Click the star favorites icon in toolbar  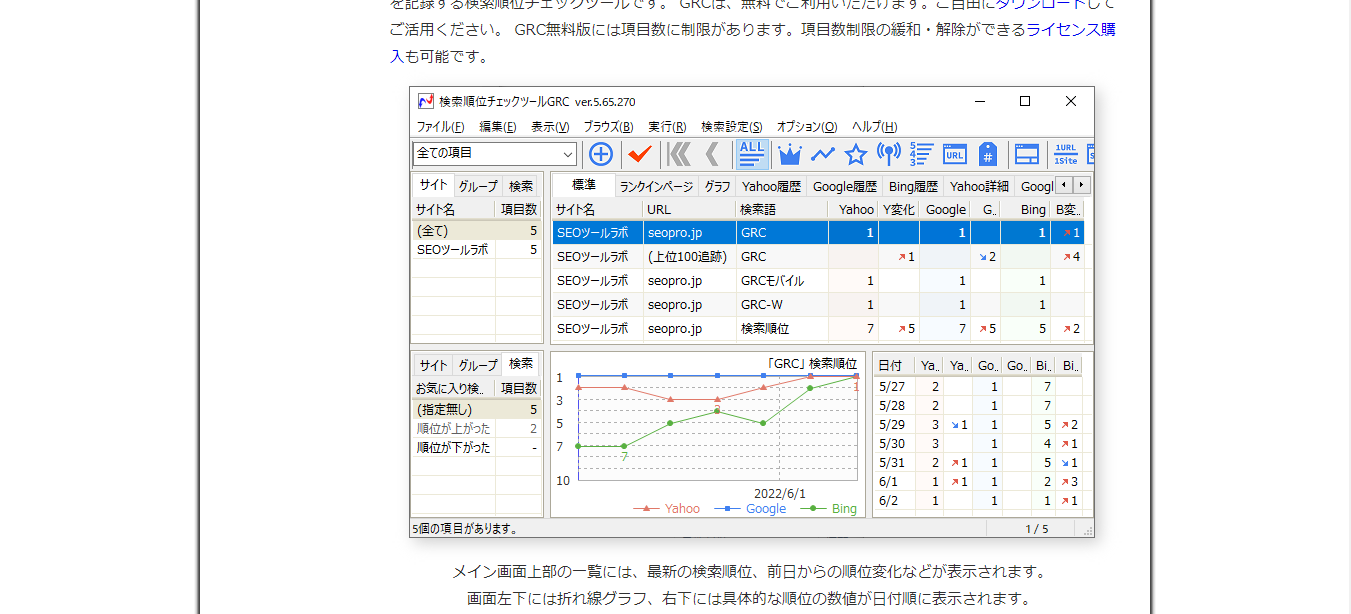coord(855,154)
